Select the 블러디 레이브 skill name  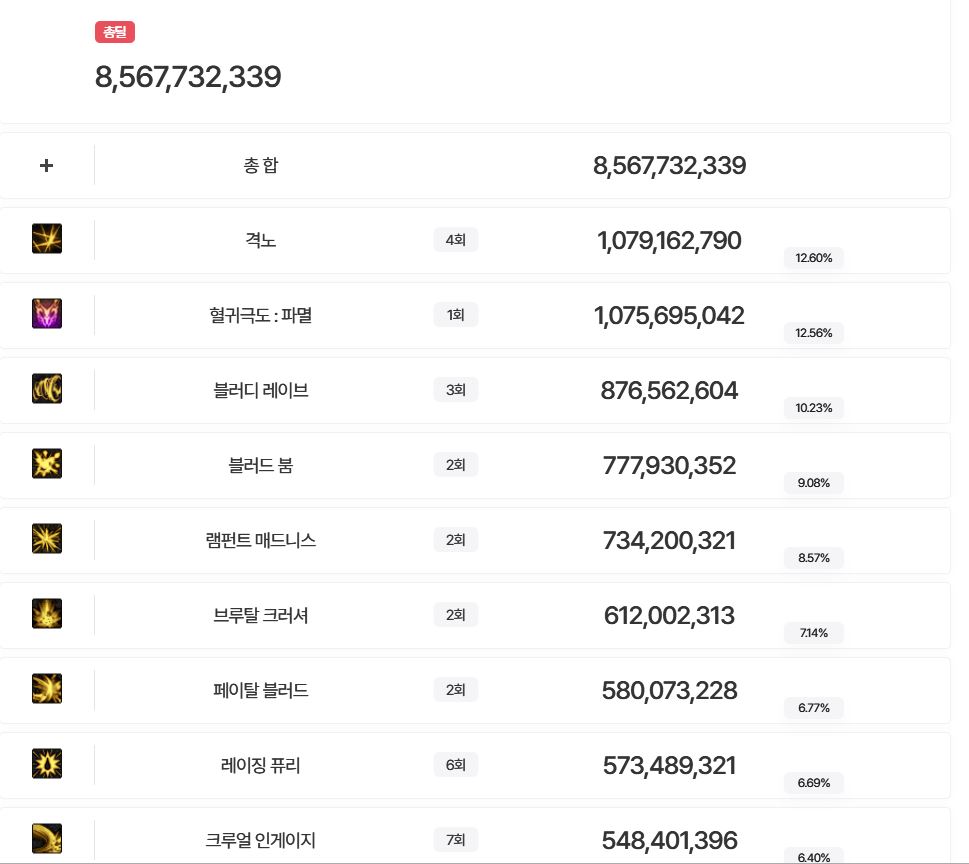coord(261,390)
